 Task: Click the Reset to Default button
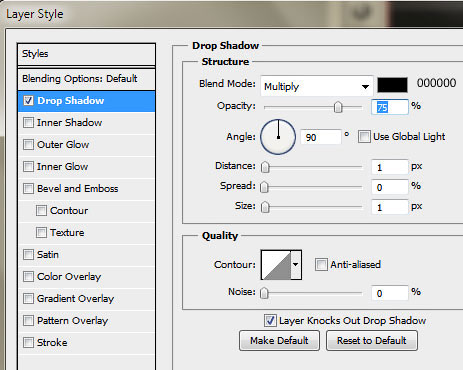[372, 341]
